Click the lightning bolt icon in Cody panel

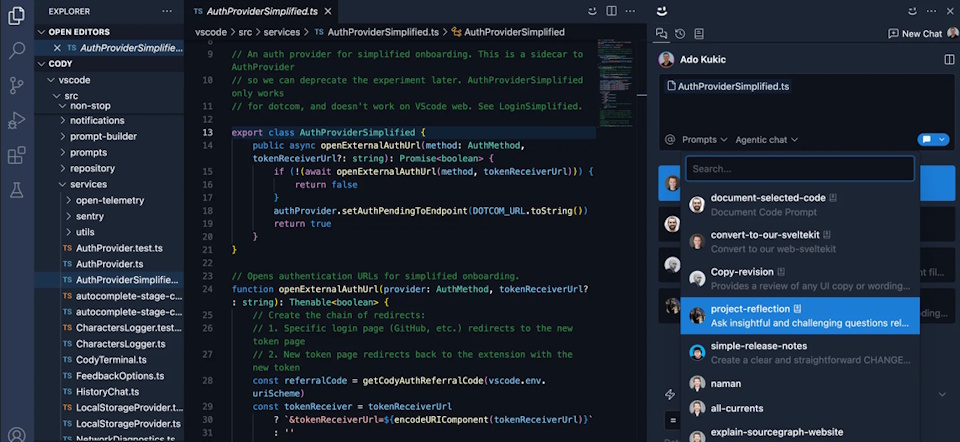click(670, 394)
